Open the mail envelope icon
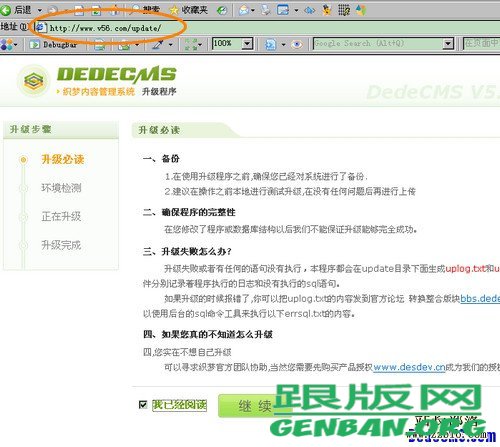 pyautogui.click(x=244, y=10)
